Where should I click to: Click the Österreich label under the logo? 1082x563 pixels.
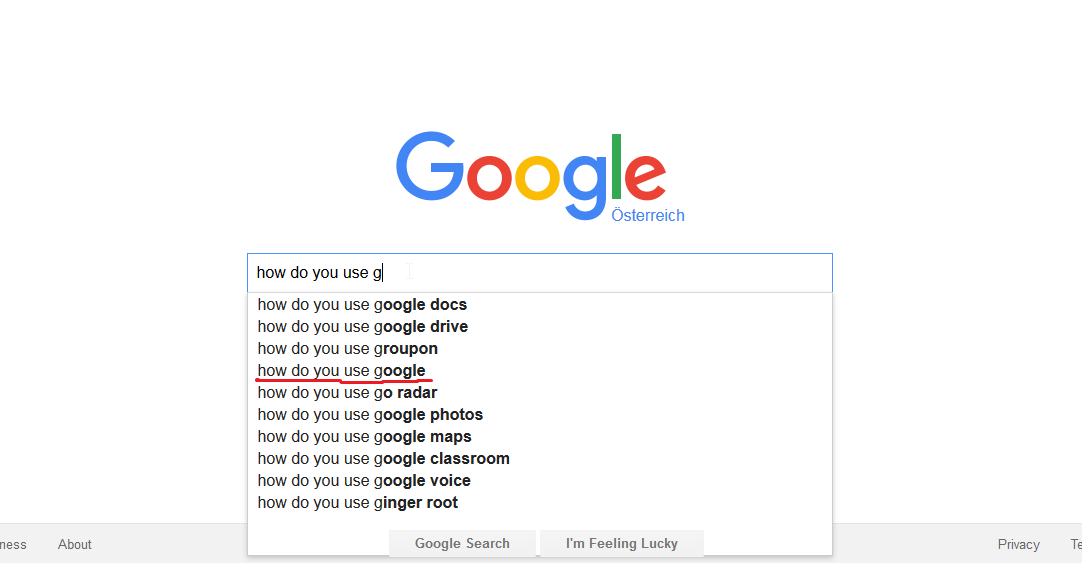click(648, 215)
